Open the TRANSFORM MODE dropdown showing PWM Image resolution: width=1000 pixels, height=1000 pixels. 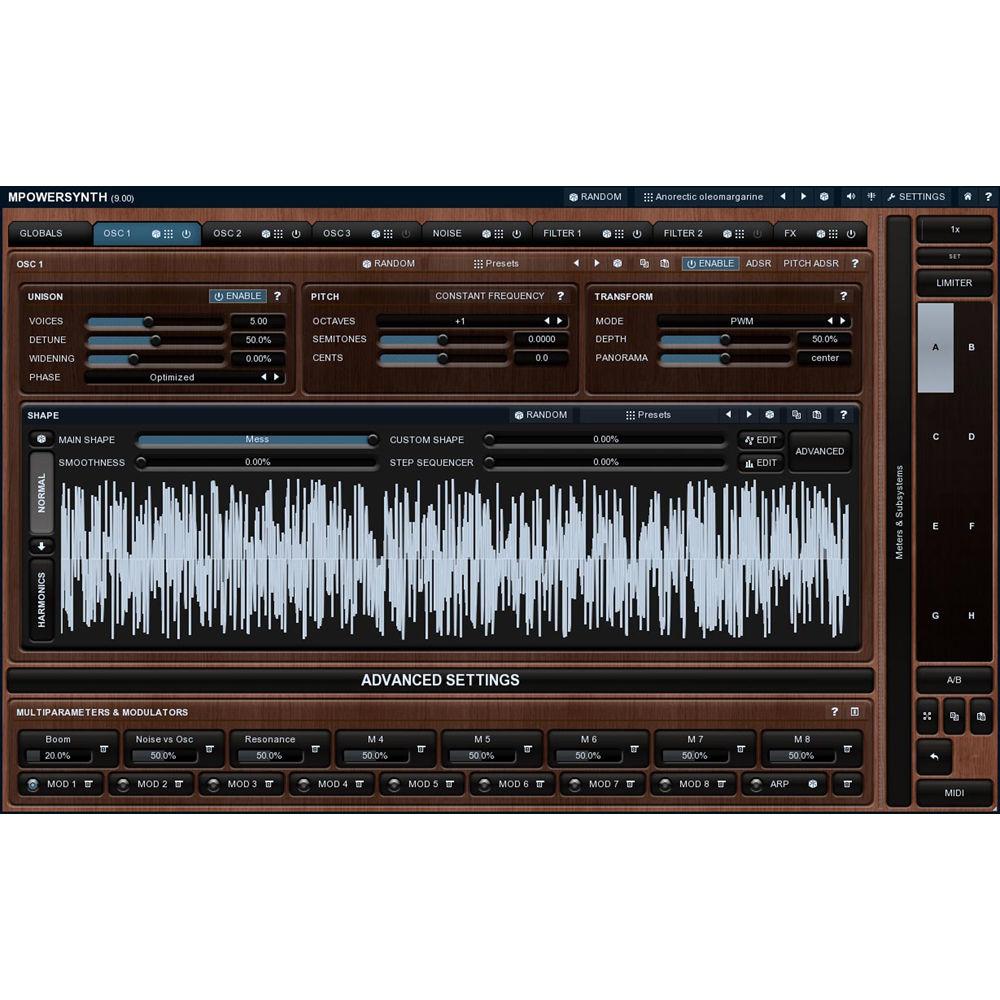click(x=743, y=320)
